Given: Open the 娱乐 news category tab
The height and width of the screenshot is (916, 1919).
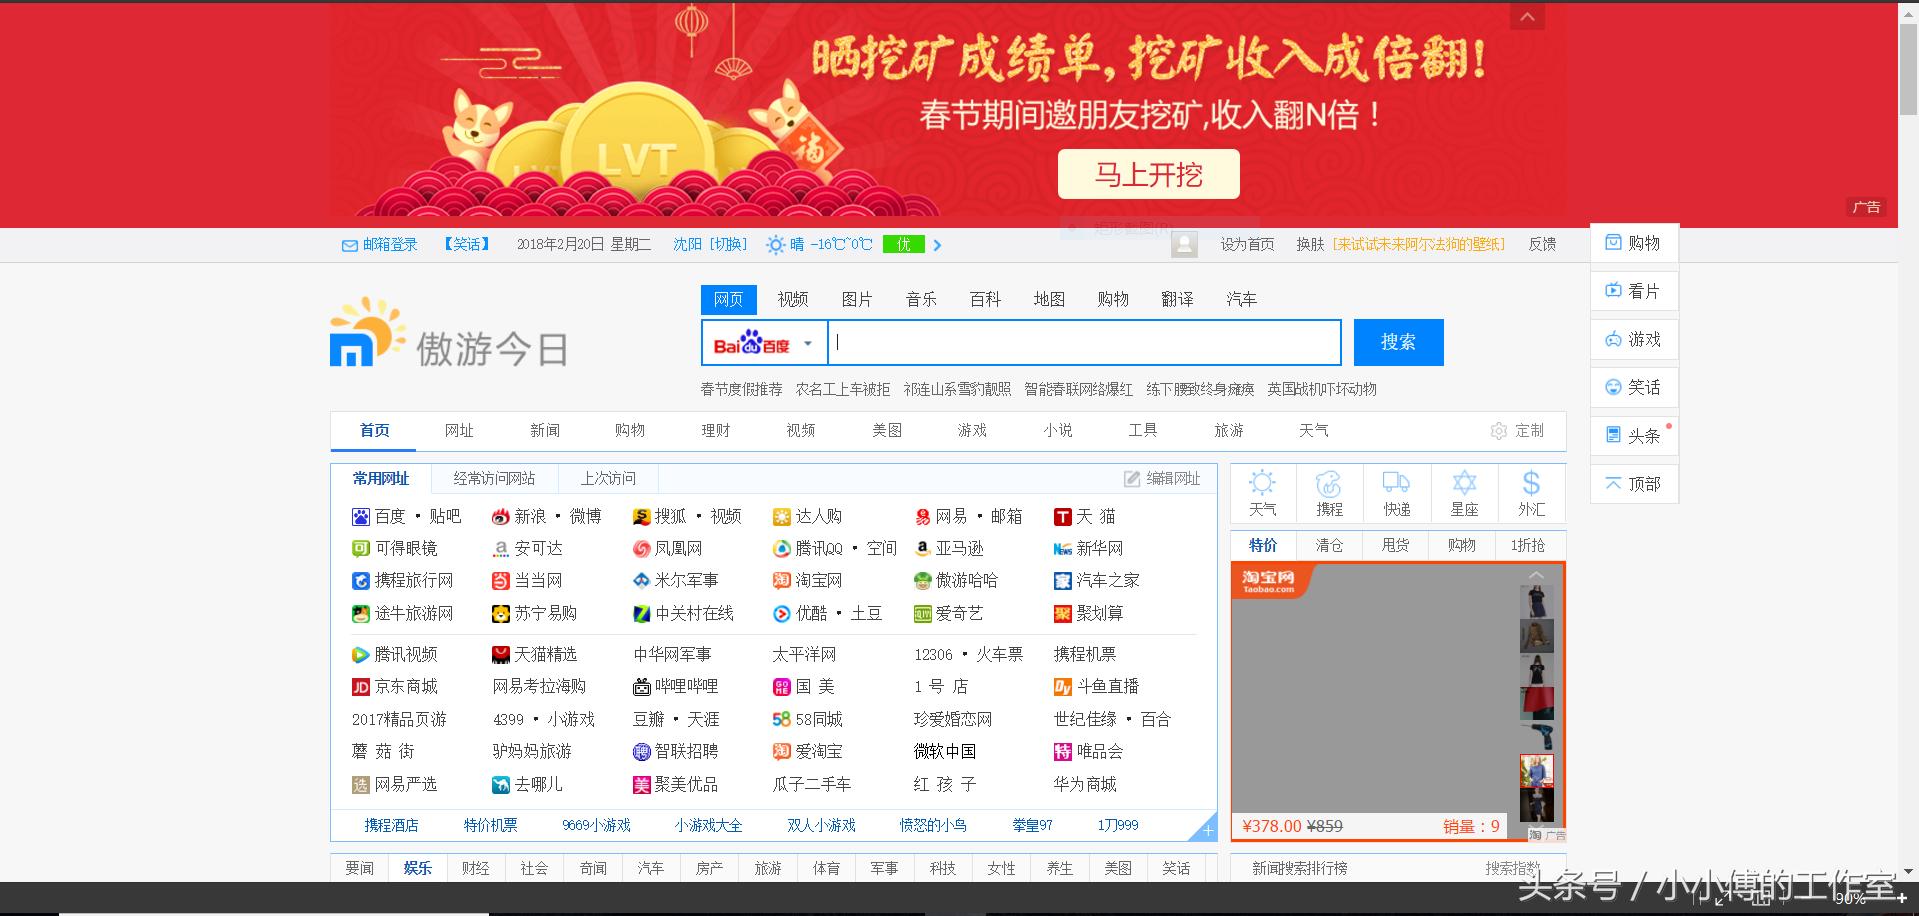Looking at the screenshot, I should click(x=417, y=868).
